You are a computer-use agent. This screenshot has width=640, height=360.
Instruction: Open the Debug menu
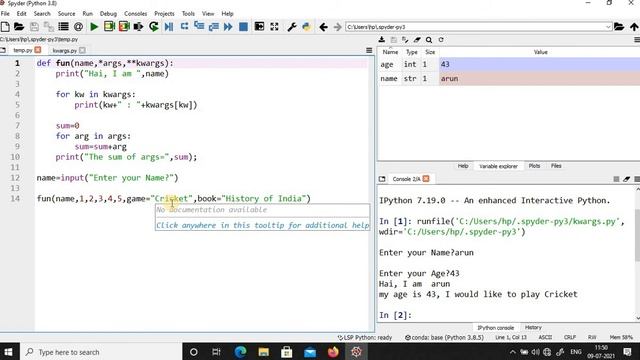pyautogui.click(x=108, y=13)
